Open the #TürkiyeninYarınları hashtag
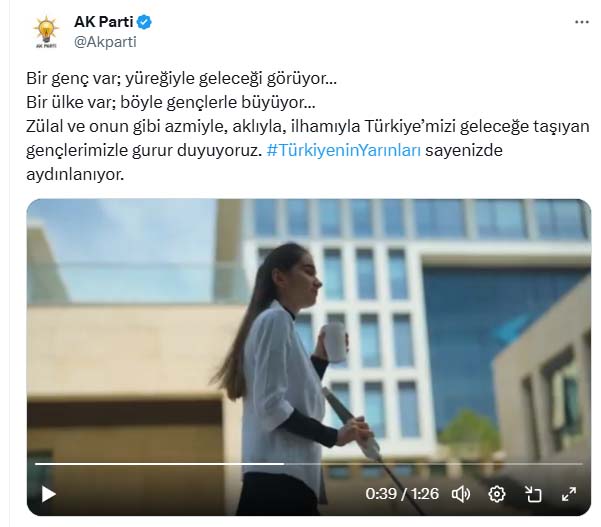The image size is (601, 527). 344,150
